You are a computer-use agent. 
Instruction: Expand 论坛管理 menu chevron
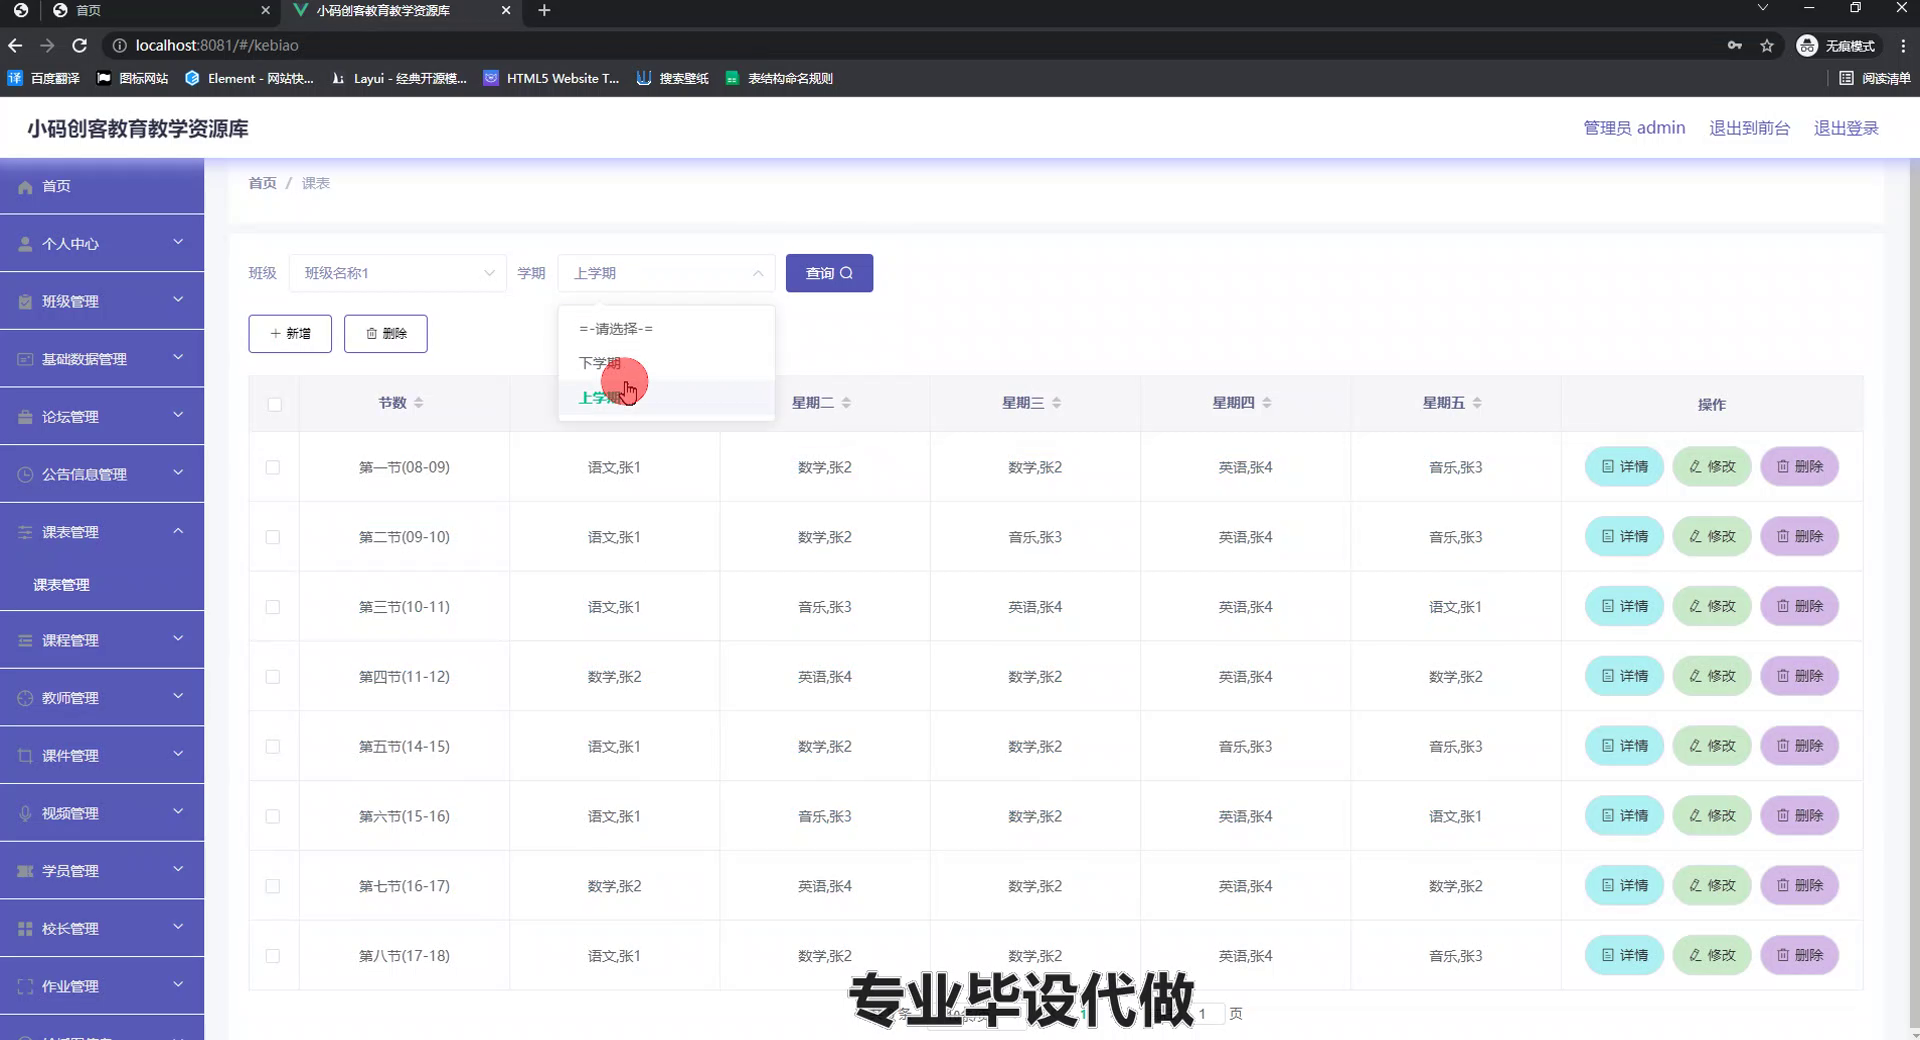pos(178,415)
